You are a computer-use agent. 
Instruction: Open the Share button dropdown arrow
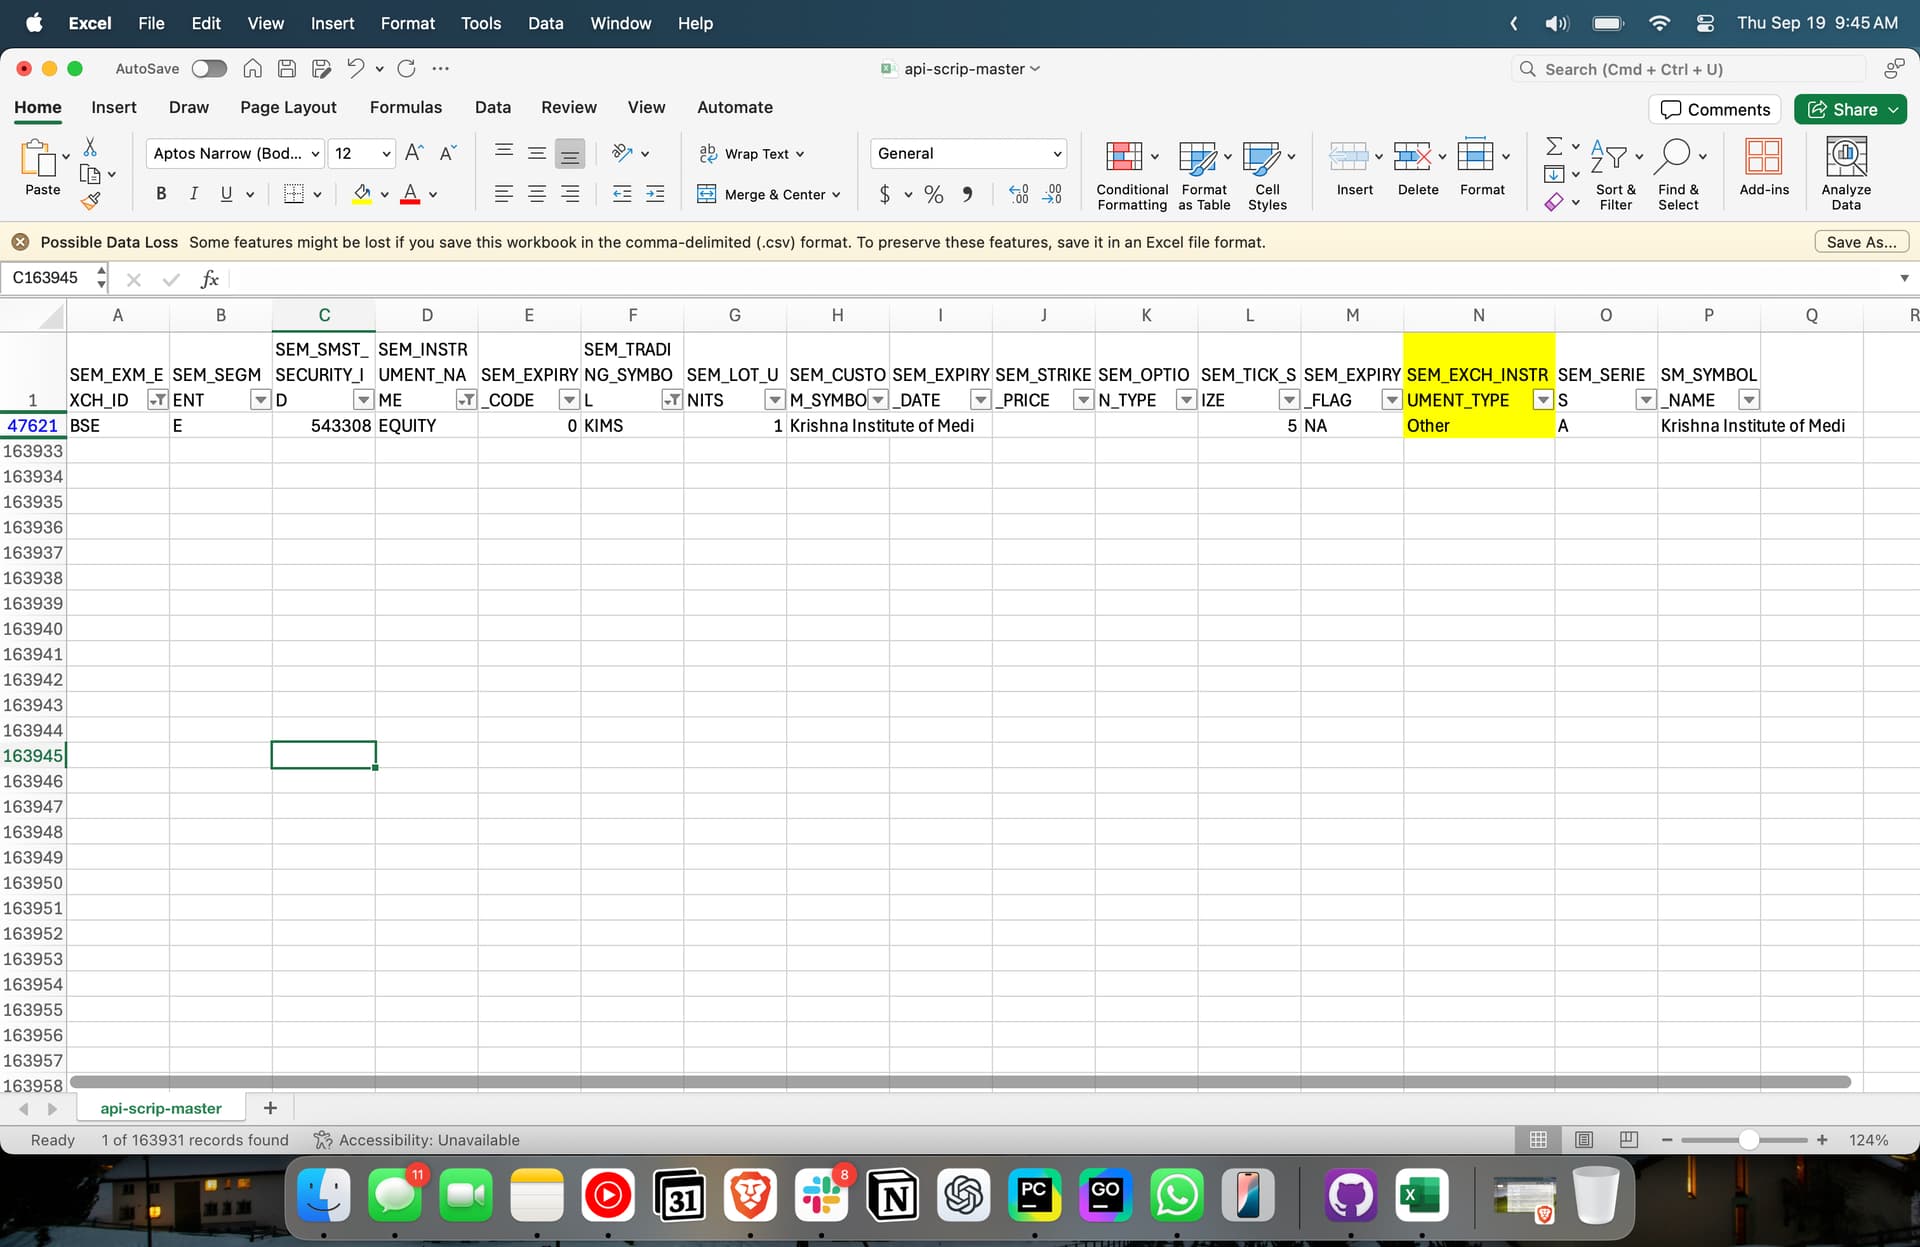[1894, 109]
